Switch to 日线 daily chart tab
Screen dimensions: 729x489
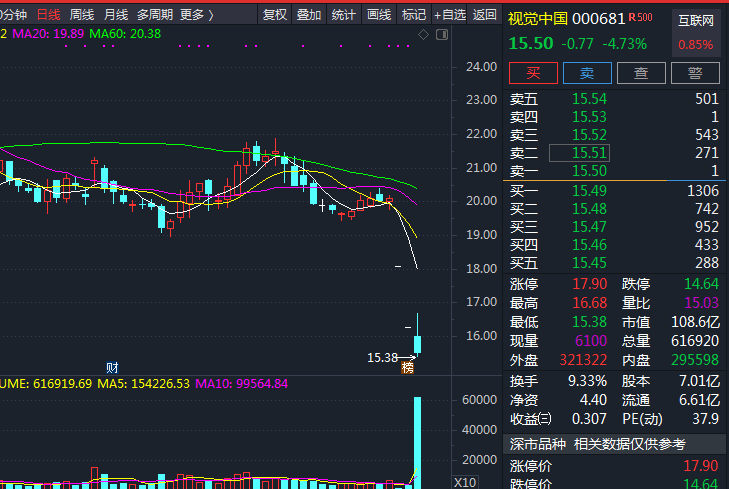tap(48, 15)
